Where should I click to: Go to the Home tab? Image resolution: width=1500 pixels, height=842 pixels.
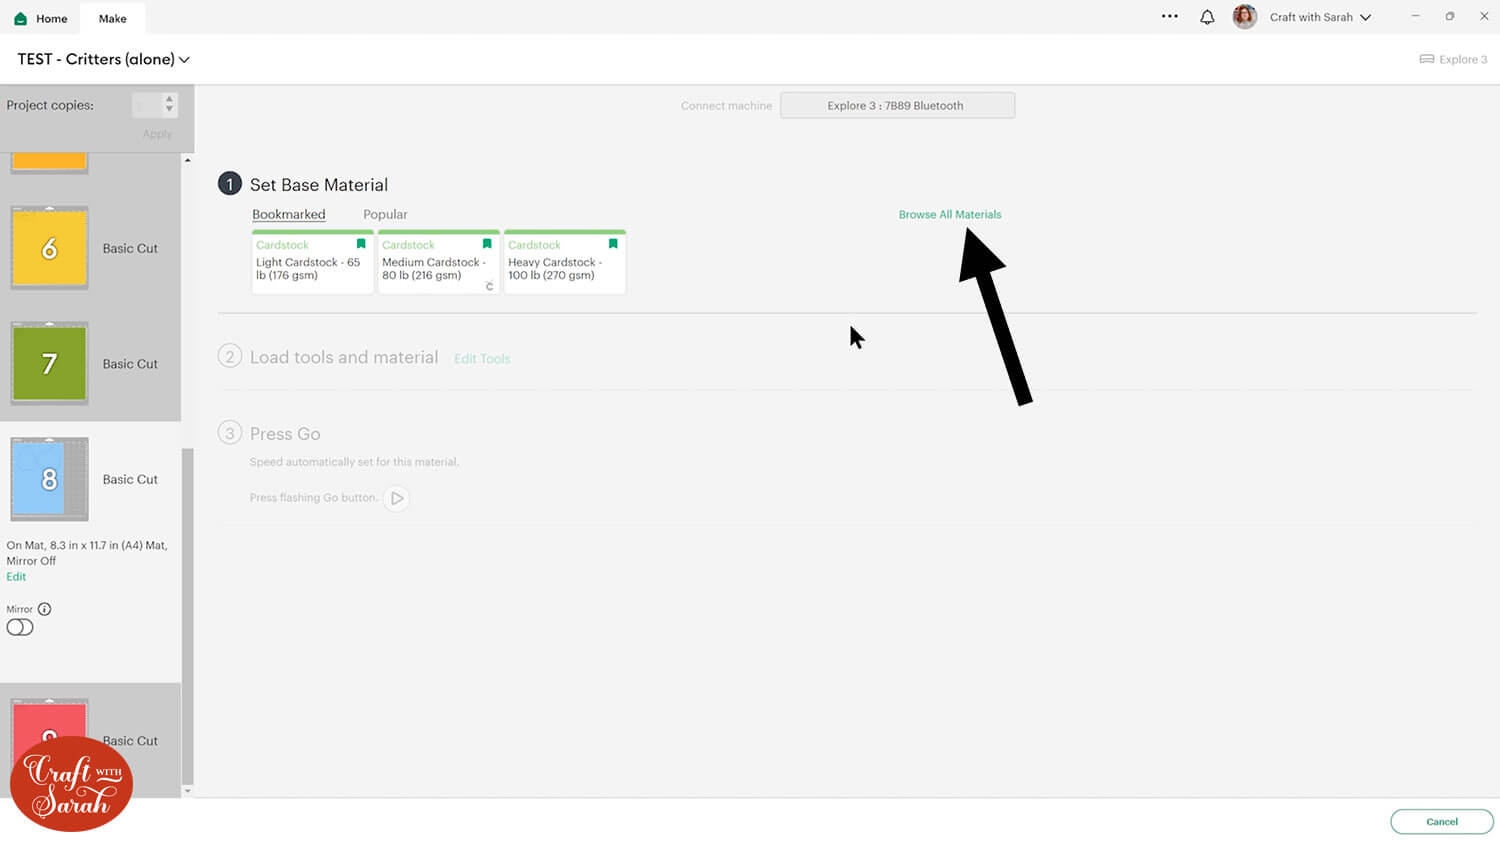(41, 18)
